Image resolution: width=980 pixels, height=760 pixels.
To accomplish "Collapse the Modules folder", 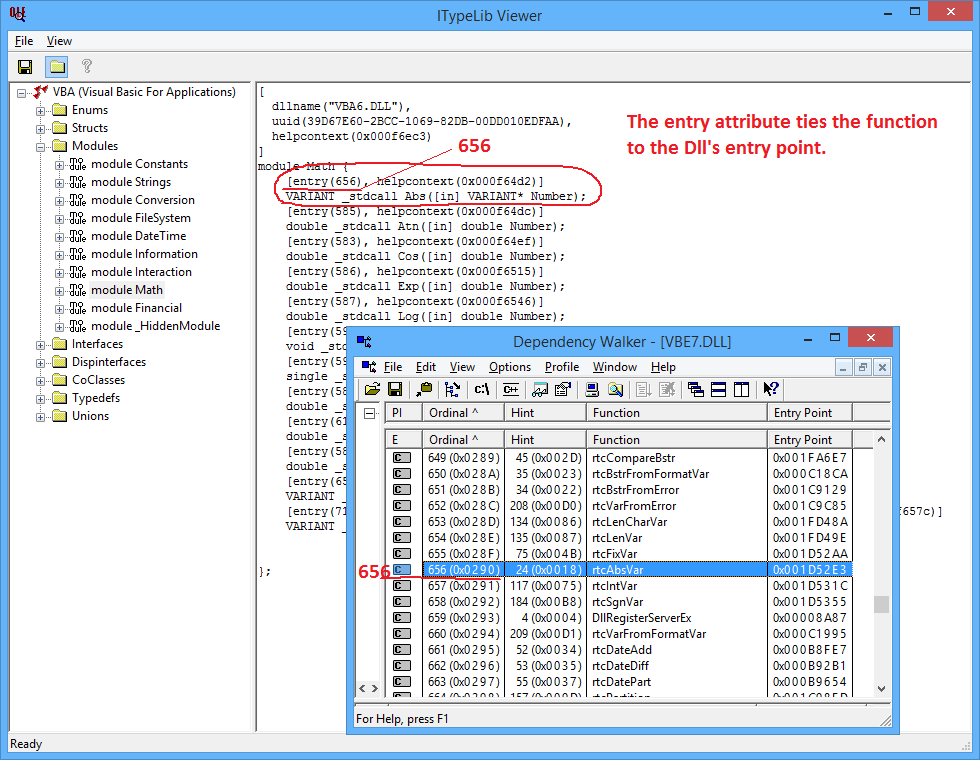I will click(x=41, y=147).
